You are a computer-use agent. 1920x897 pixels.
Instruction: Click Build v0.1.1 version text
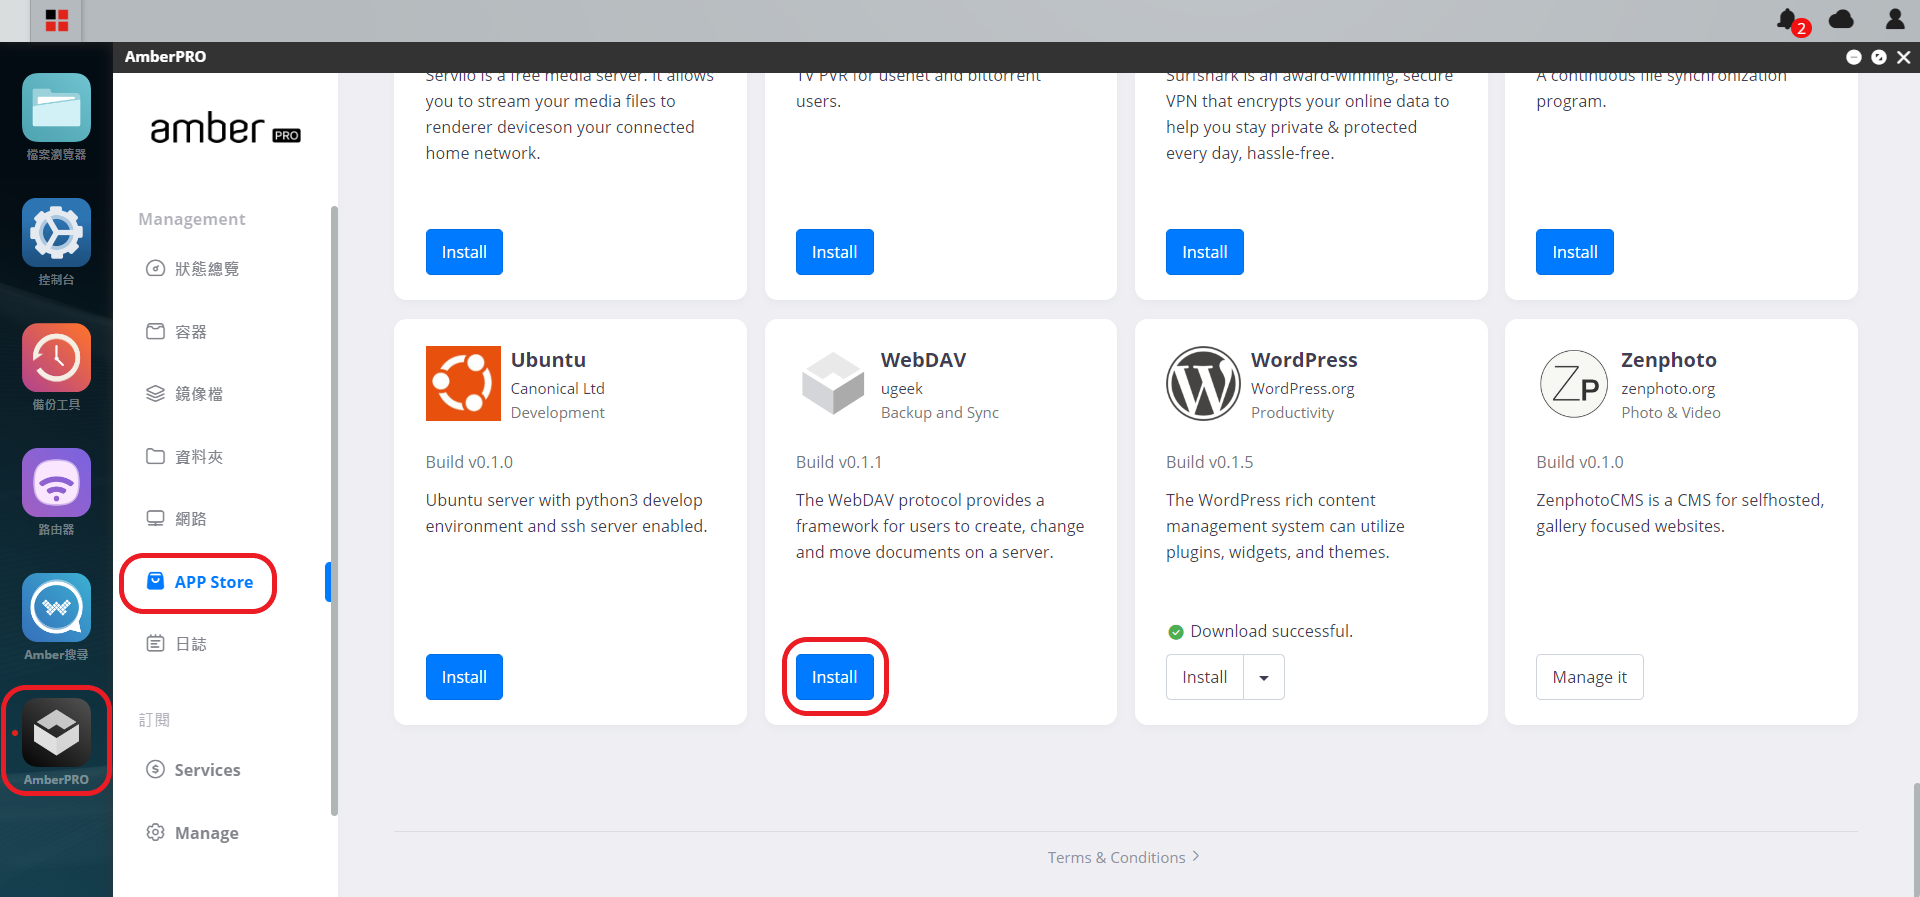coord(839,462)
